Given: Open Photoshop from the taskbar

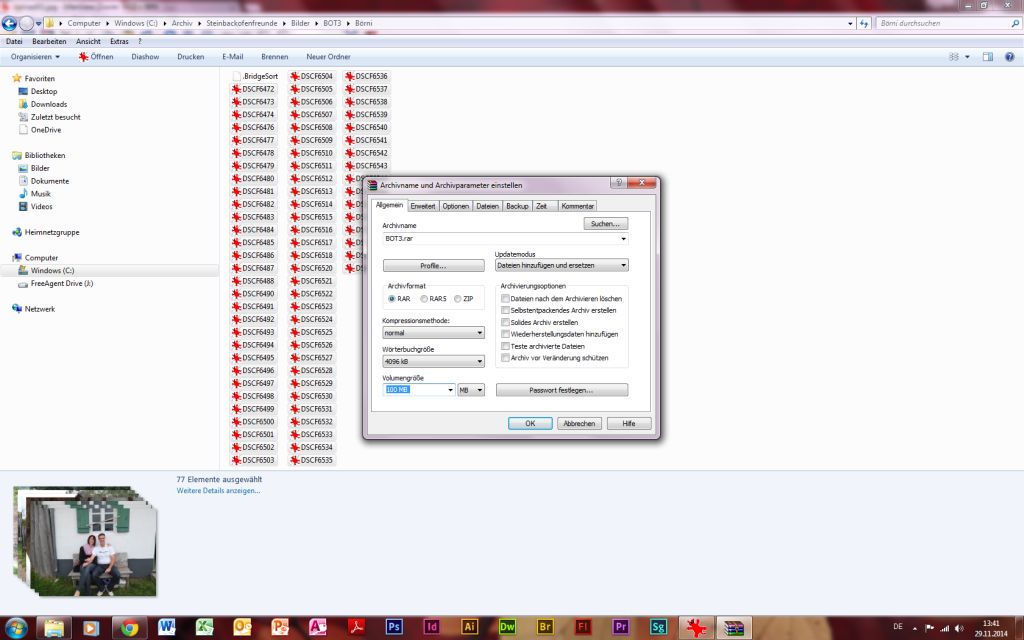Looking at the screenshot, I should [x=394, y=629].
